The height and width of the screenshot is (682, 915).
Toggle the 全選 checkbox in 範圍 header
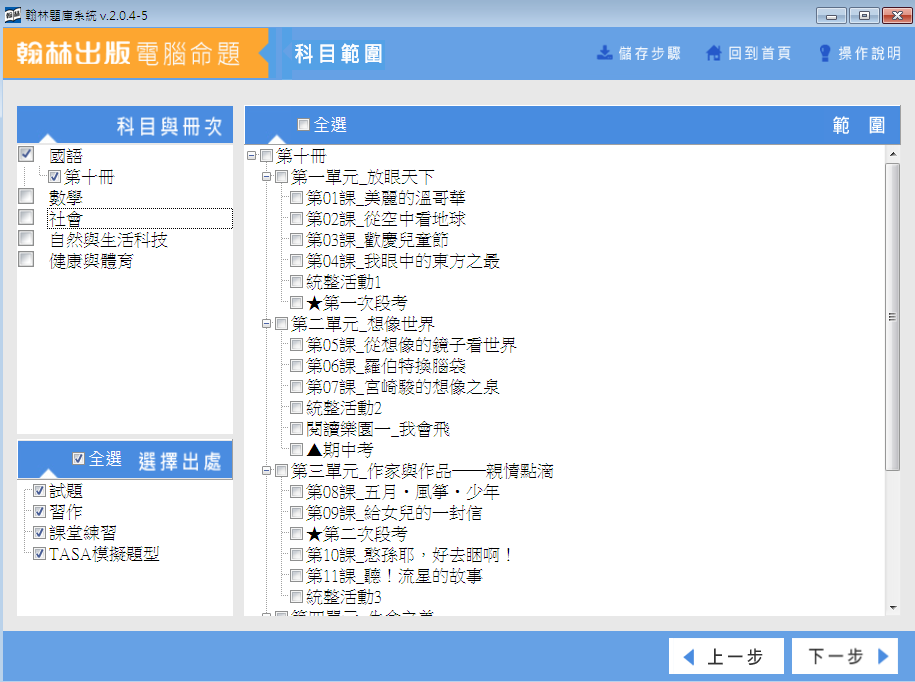click(x=304, y=125)
